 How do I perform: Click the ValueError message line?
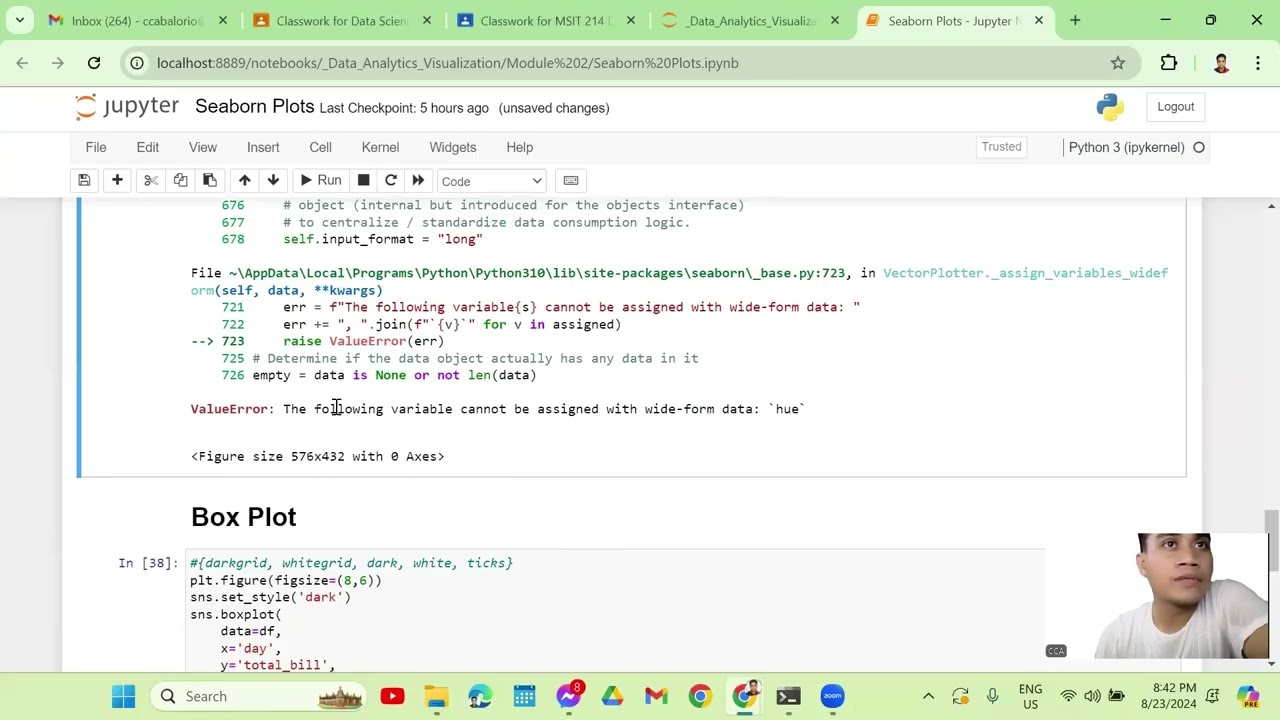click(x=498, y=409)
